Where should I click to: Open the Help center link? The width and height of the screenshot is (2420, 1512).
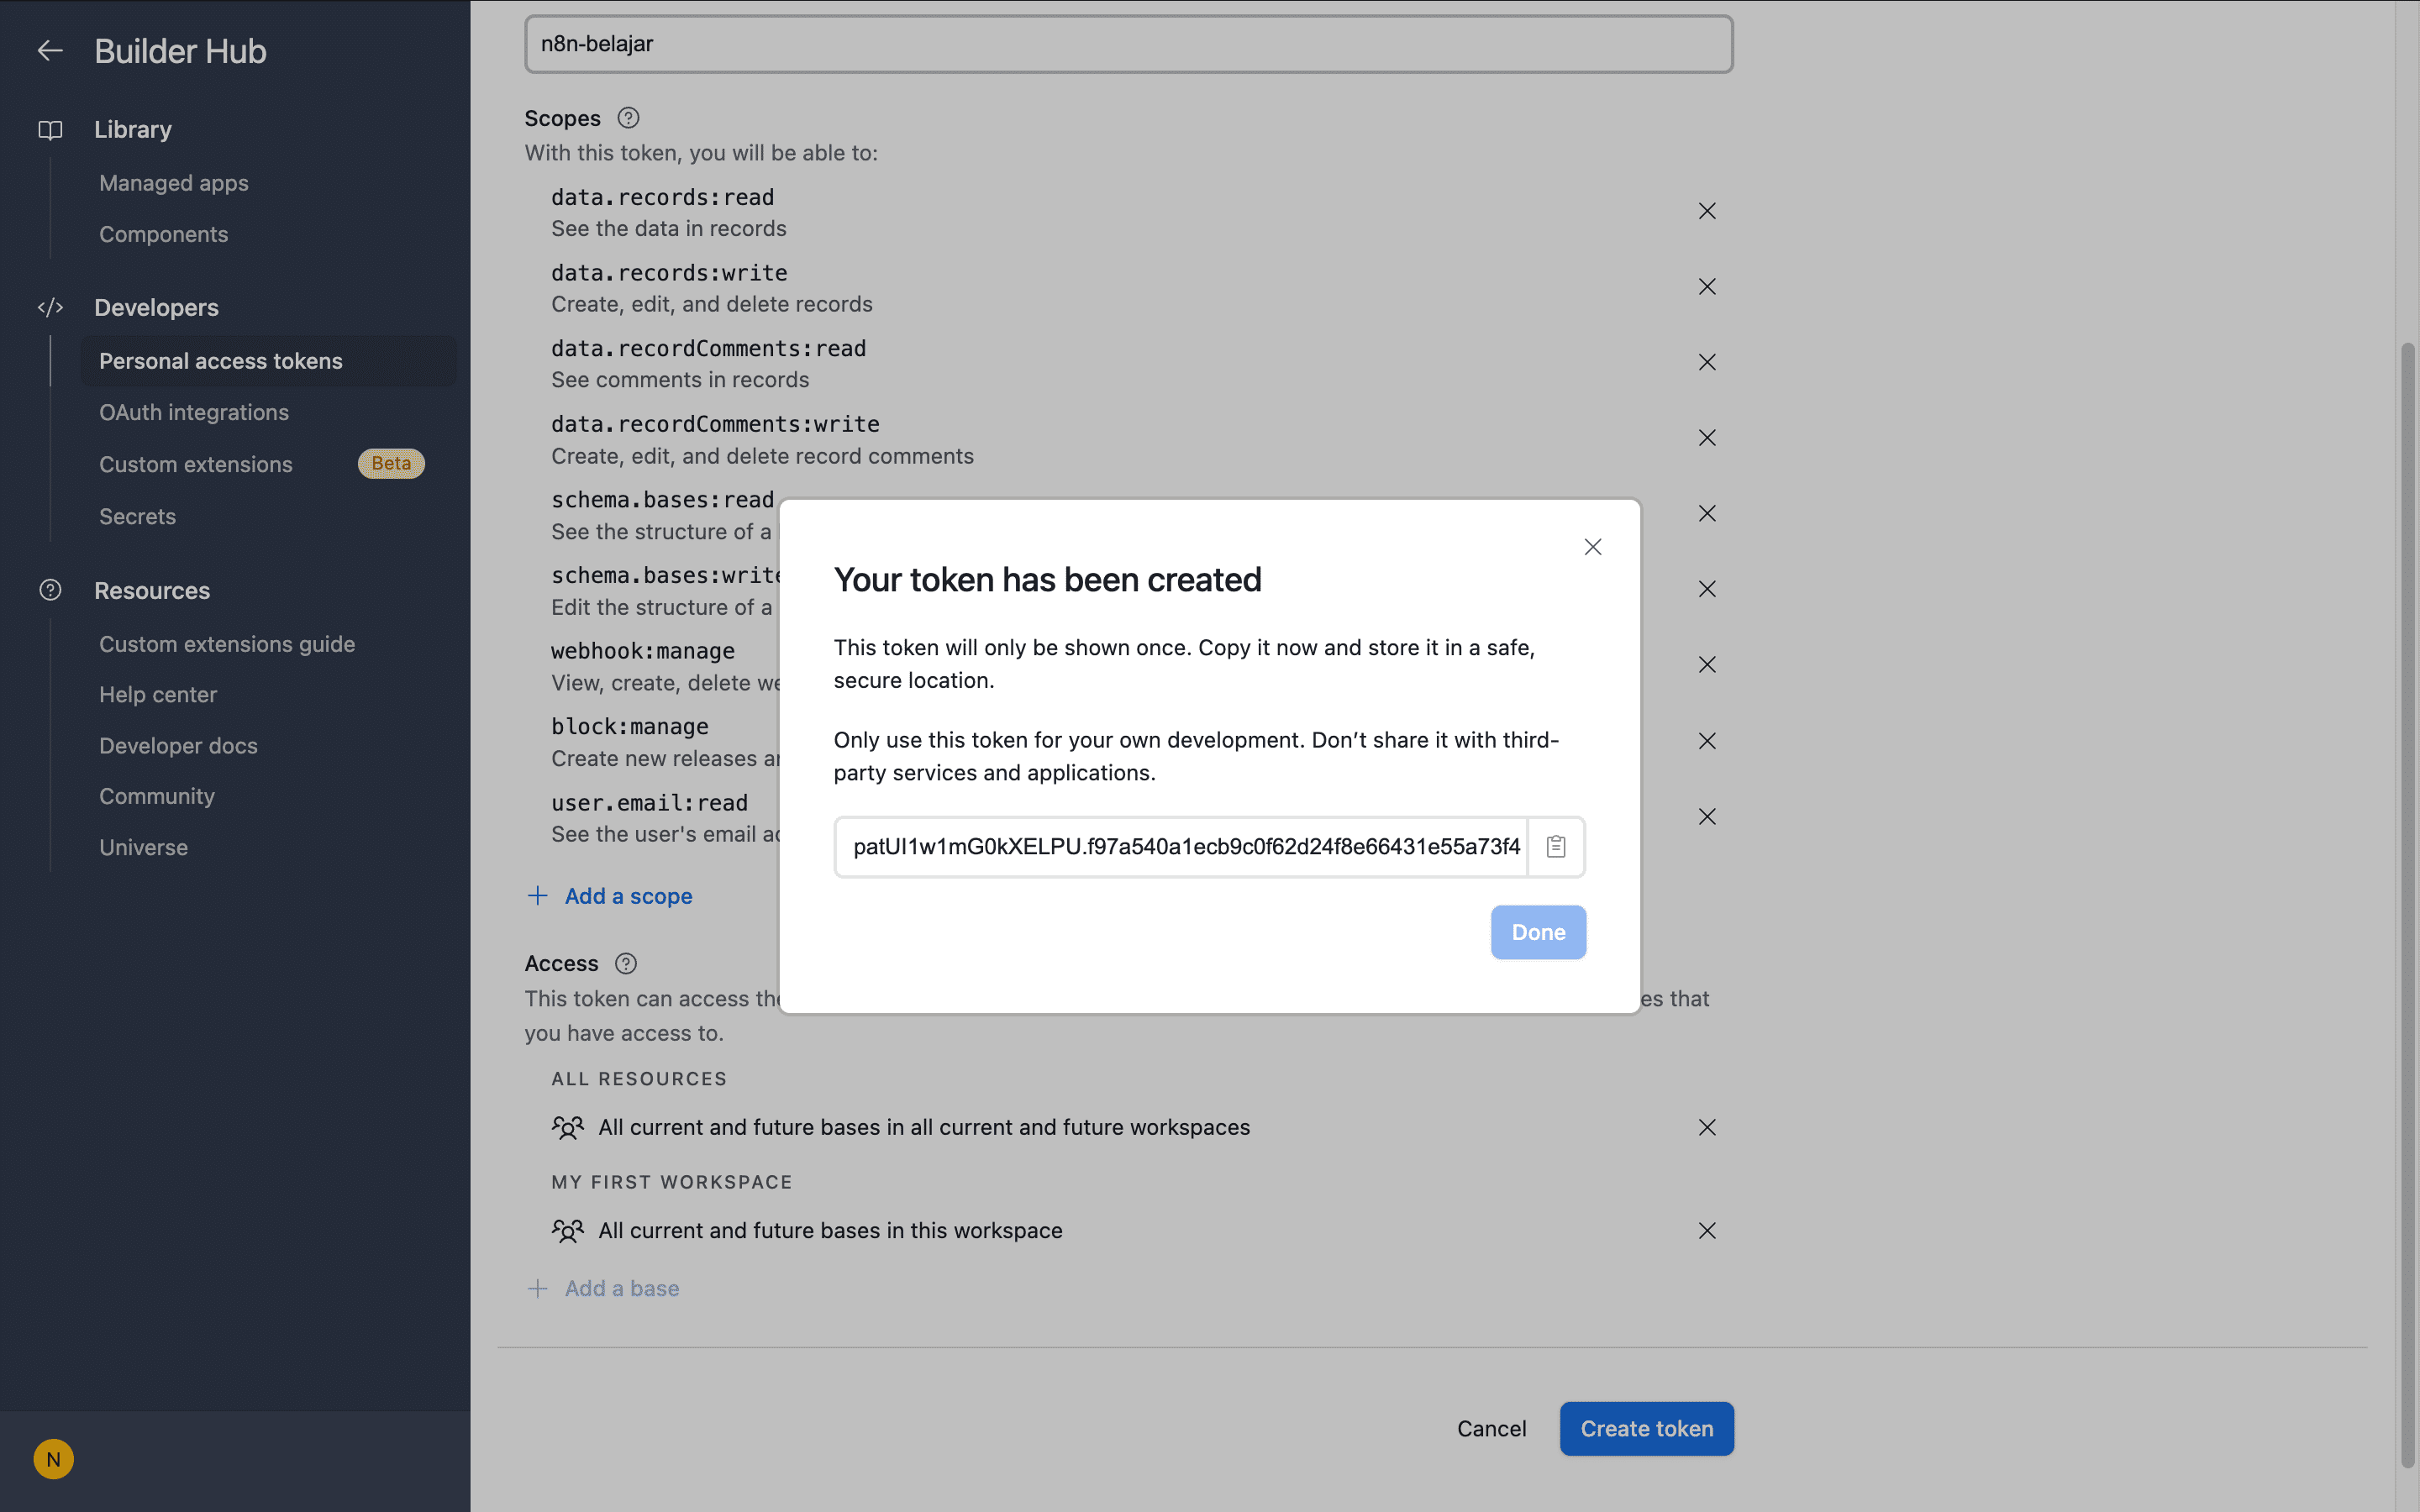click(158, 694)
